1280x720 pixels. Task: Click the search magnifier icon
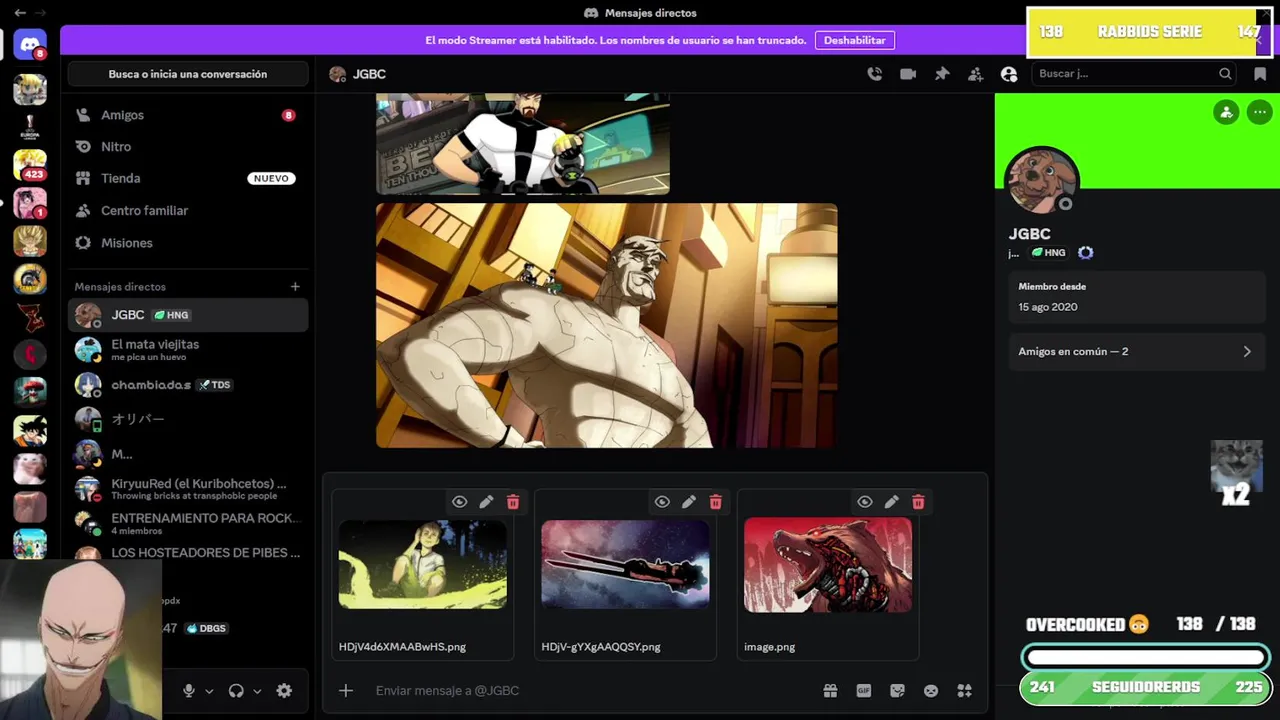coord(1225,74)
